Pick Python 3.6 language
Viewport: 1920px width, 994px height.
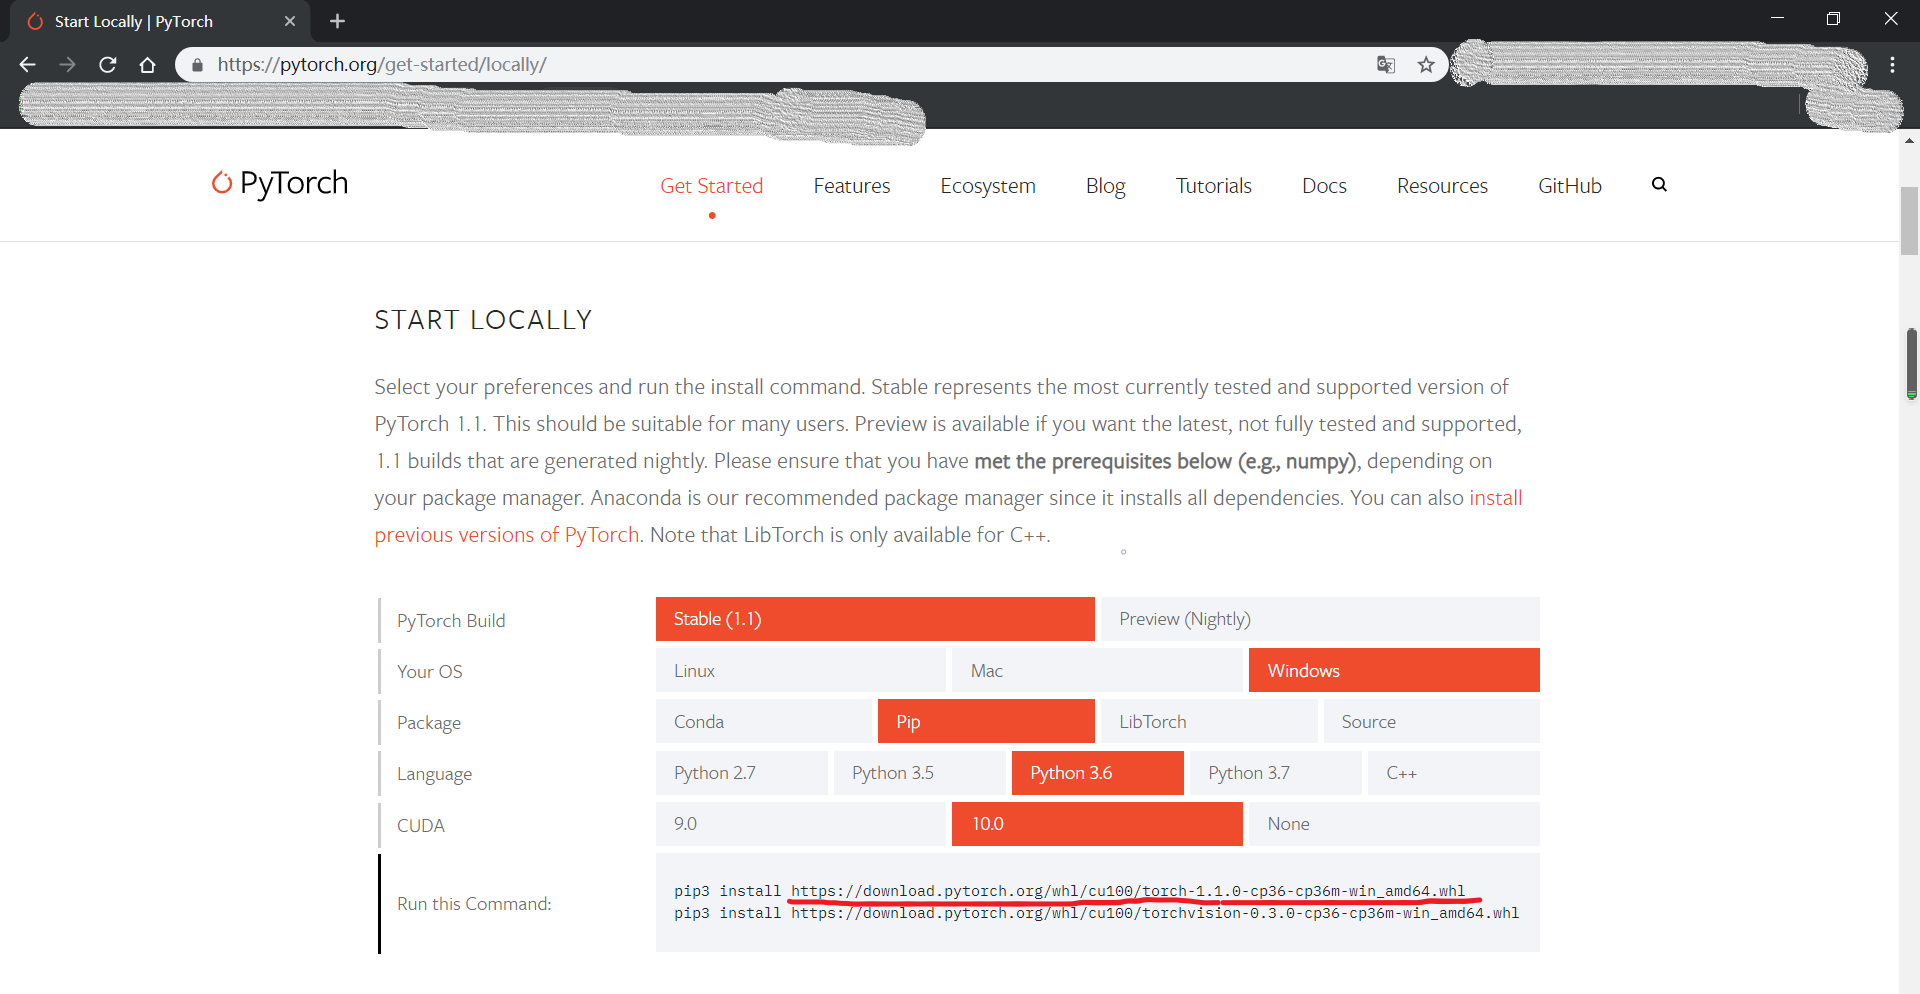(1098, 773)
